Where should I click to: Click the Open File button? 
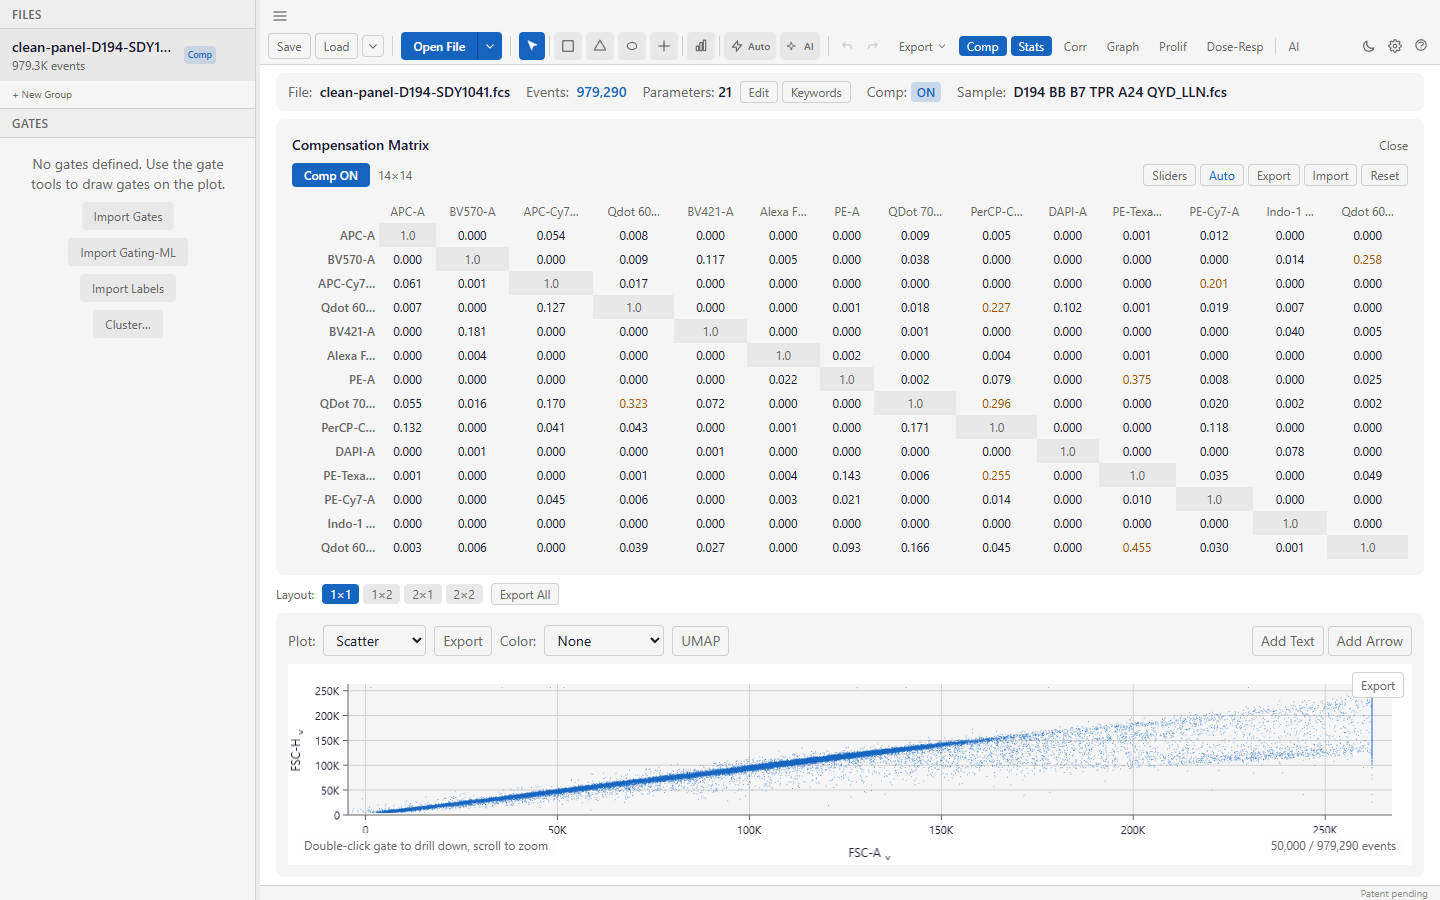click(x=439, y=46)
